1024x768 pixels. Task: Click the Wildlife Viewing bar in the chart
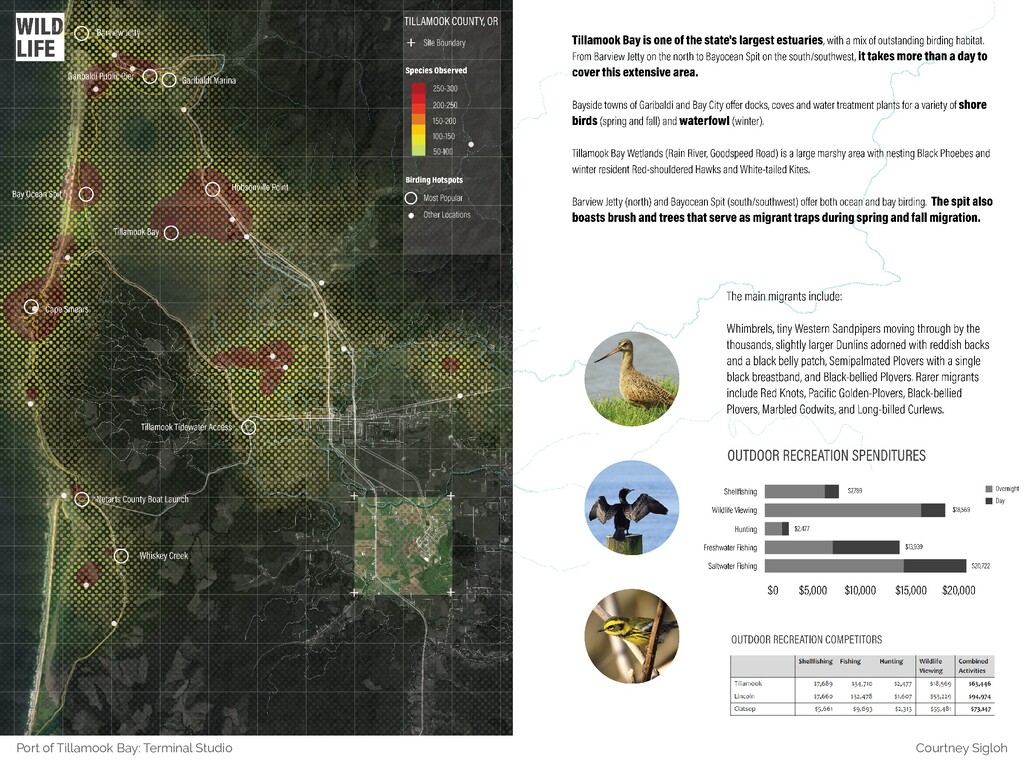pyautogui.click(x=855, y=510)
